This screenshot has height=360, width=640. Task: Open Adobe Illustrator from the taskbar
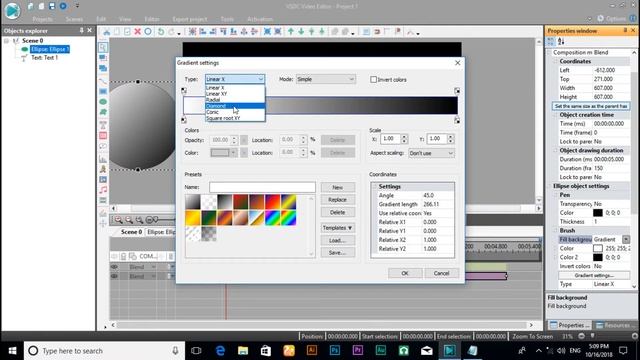point(312,351)
